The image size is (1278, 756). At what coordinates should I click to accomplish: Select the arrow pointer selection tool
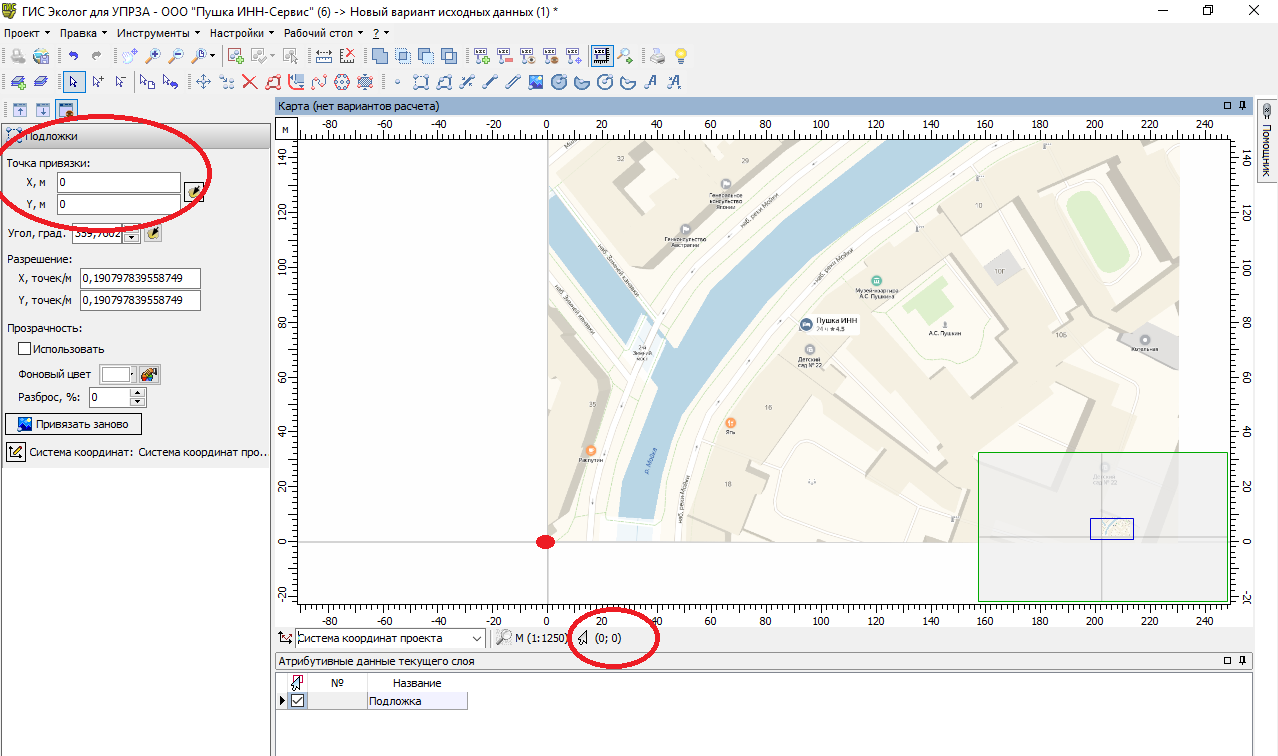click(x=73, y=82)
